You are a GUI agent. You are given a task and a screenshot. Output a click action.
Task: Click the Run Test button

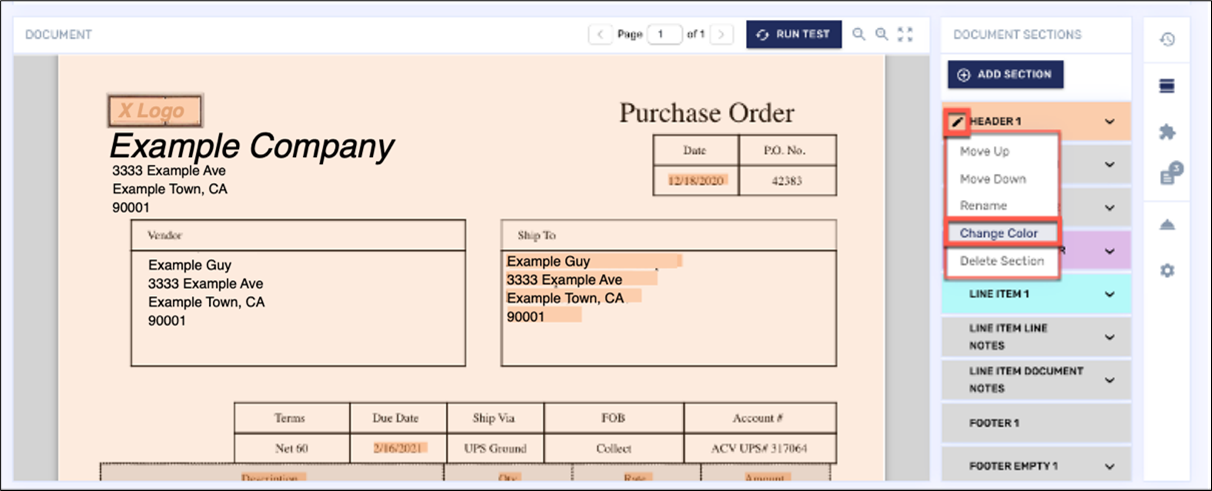point(794,34)
